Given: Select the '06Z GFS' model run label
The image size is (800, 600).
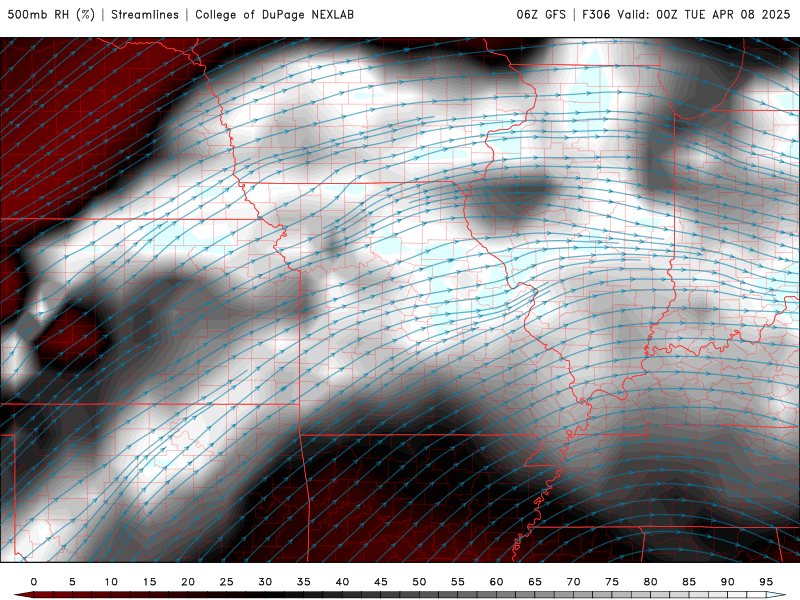Looking at the screenshot, I should (541, 14).
